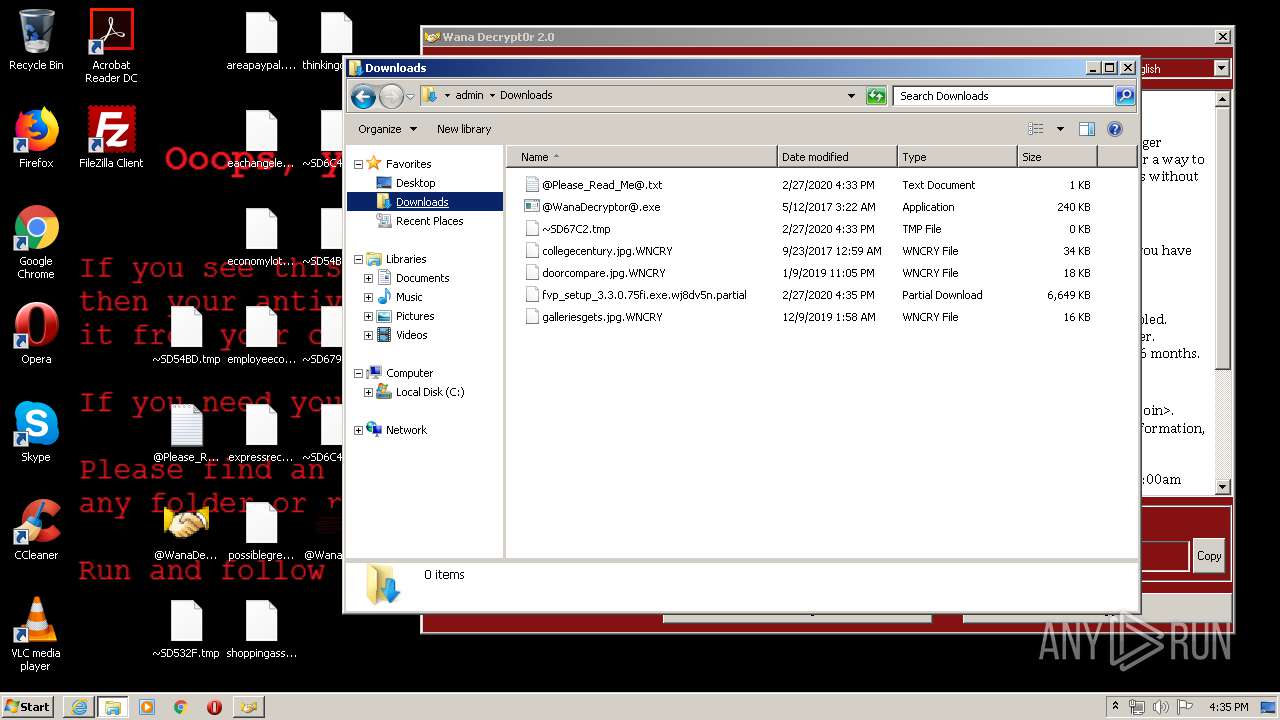Image resolution: width=1280 pixels, height=720 pixels.
Task: Open the VLC media player desktop icon
Action: click(x=36, y=634)
